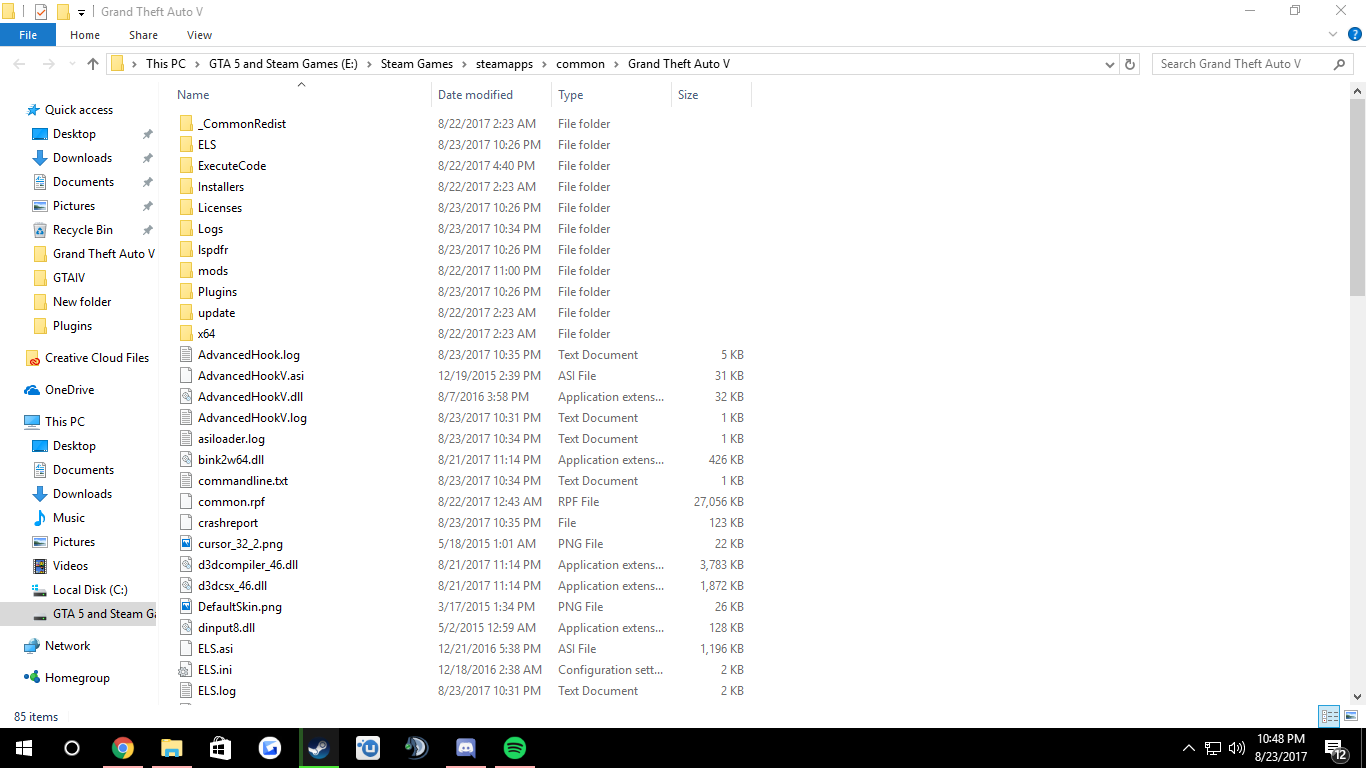Select Homegroup in navigation pane
This screenshot has height=768, width=1366.
click(77, 678)
